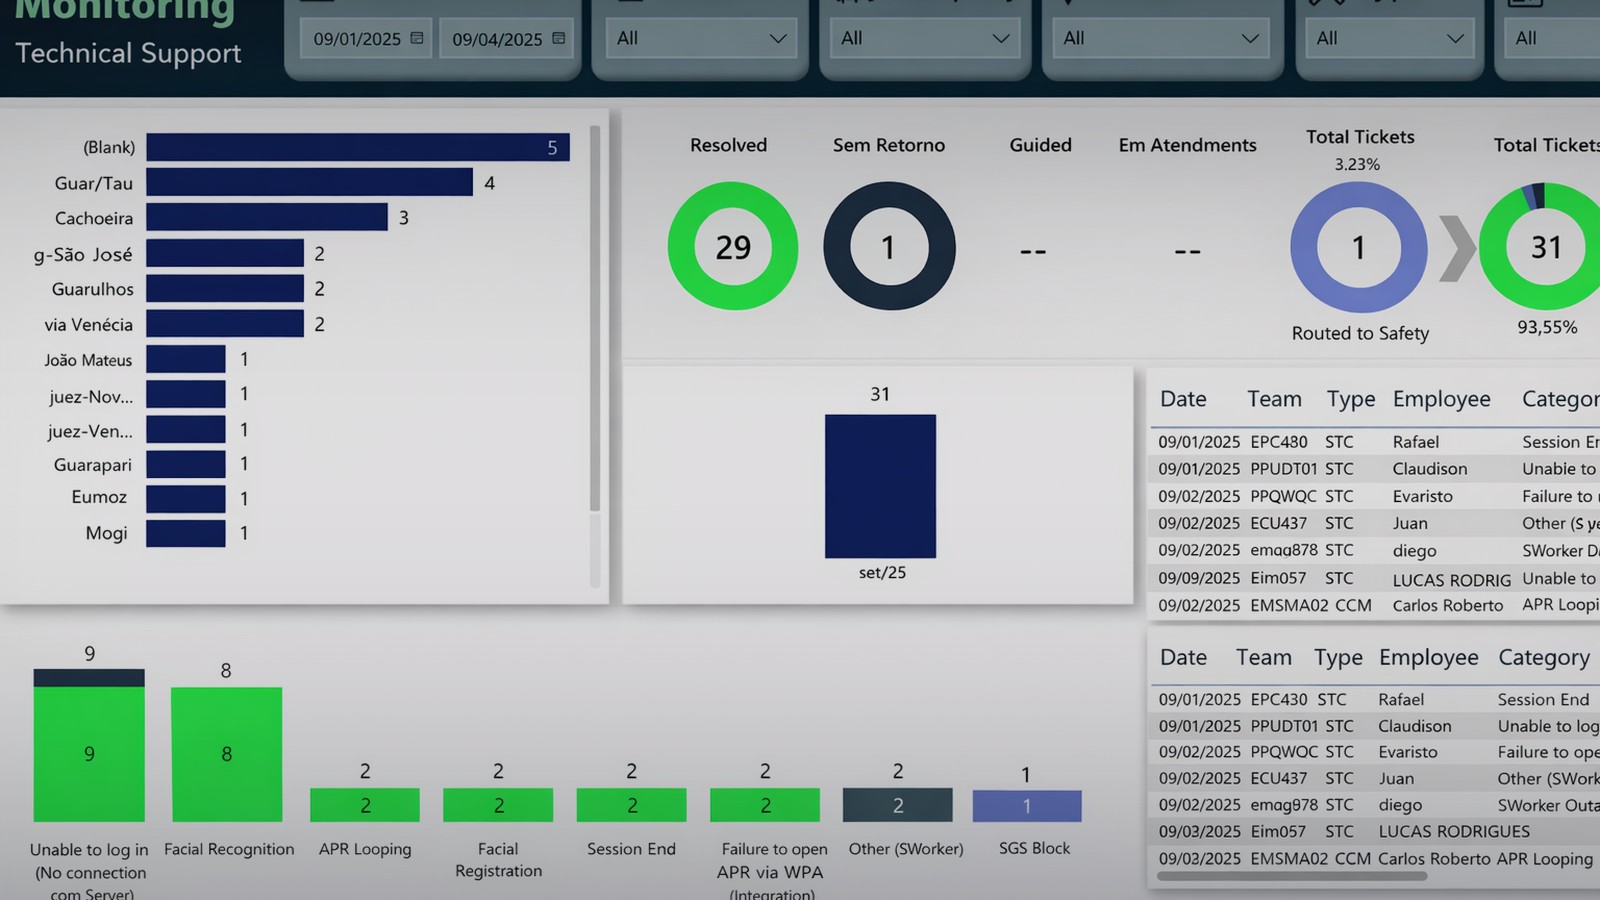Click the Routed to Safety donut

point(1358,247)
